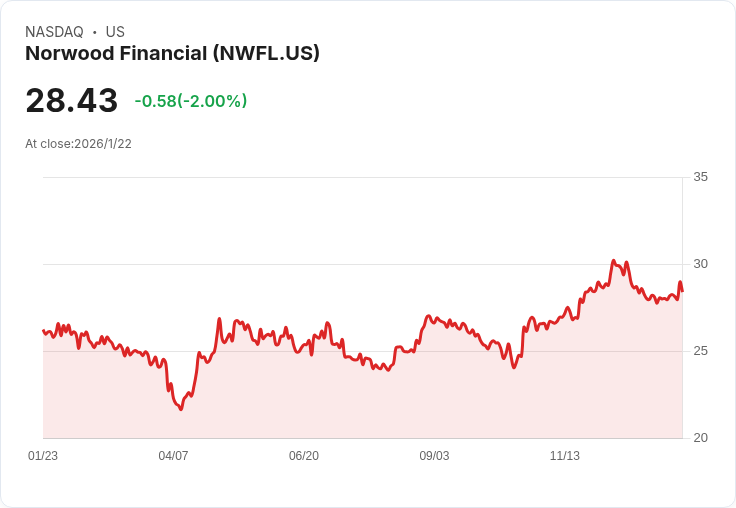
Task: Select the 11/13 date on x-axis
Action: coord(565,456)
